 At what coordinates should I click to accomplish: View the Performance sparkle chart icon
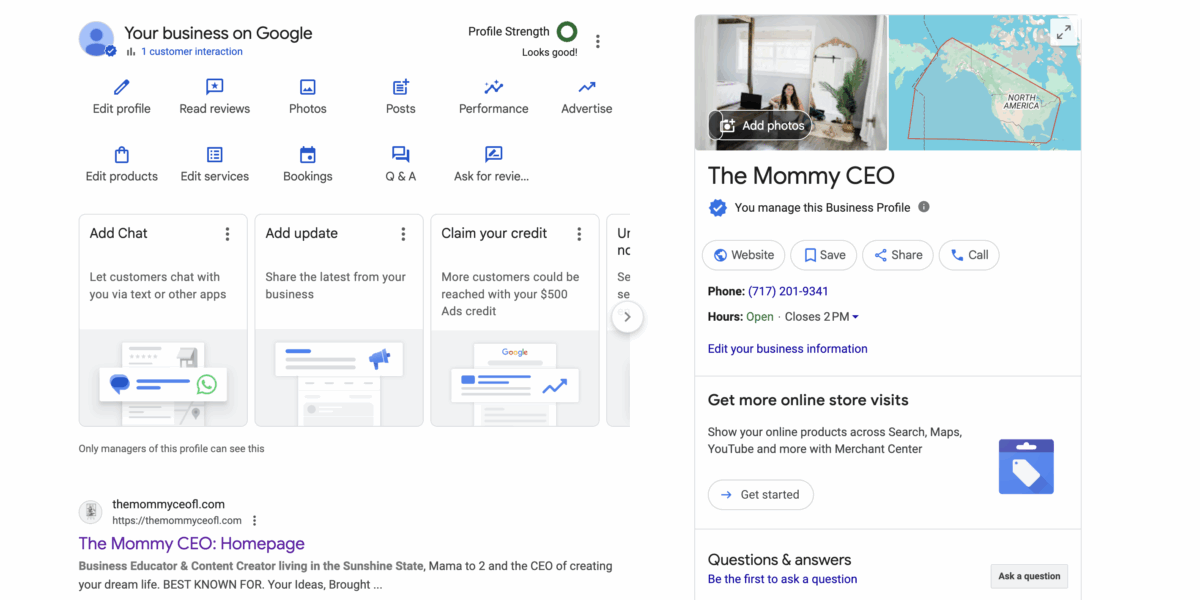click(x=493, y=88)
